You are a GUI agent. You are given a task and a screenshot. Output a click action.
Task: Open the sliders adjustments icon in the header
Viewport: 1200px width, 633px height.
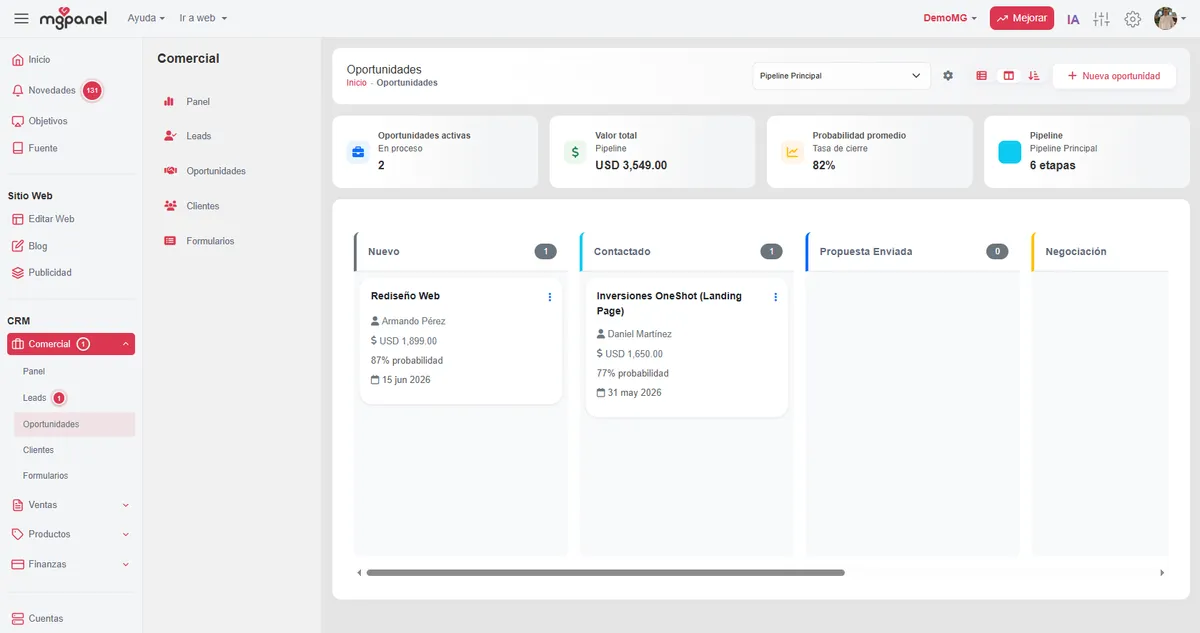pos(1101,19)
